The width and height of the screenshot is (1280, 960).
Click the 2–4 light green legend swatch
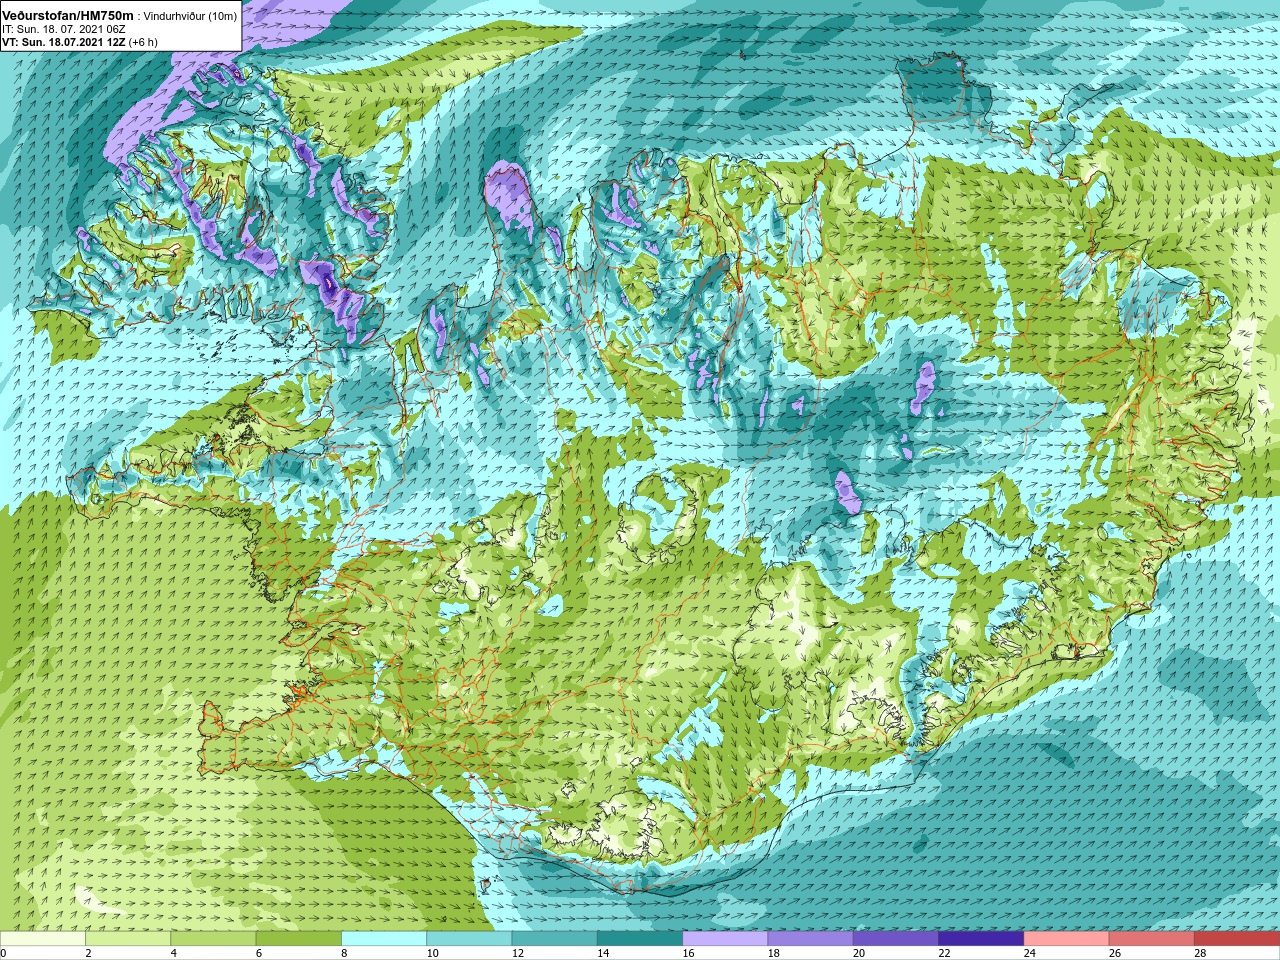pyautogui.click(x=128, y=939)
